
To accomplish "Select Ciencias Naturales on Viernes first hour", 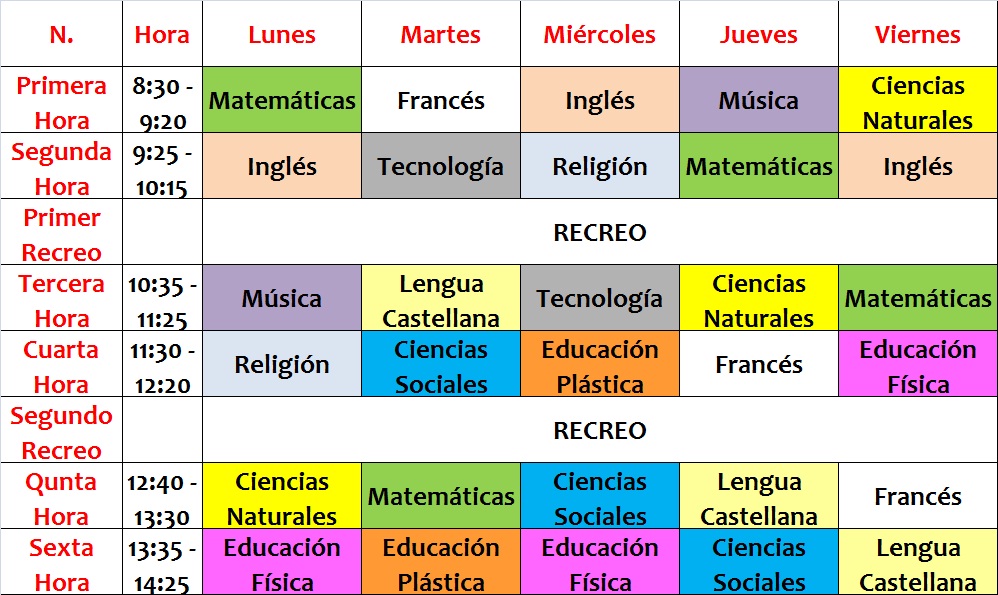I will 918,100.
